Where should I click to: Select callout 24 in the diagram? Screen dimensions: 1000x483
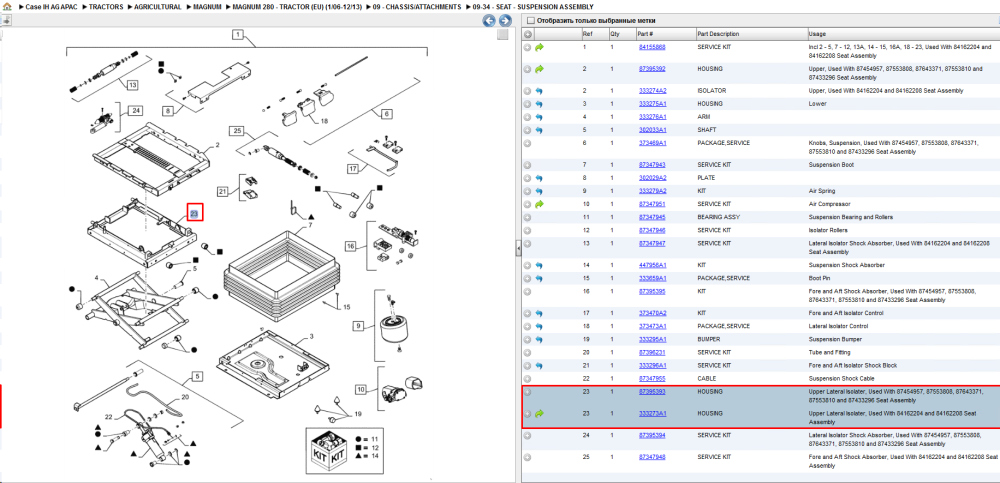[135, 110]
